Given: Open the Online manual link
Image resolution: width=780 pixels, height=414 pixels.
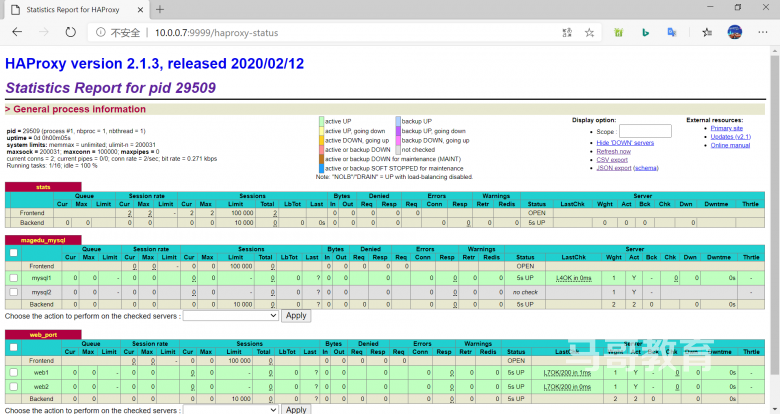Looking at the screenshot, I should (x=730, y=145).
